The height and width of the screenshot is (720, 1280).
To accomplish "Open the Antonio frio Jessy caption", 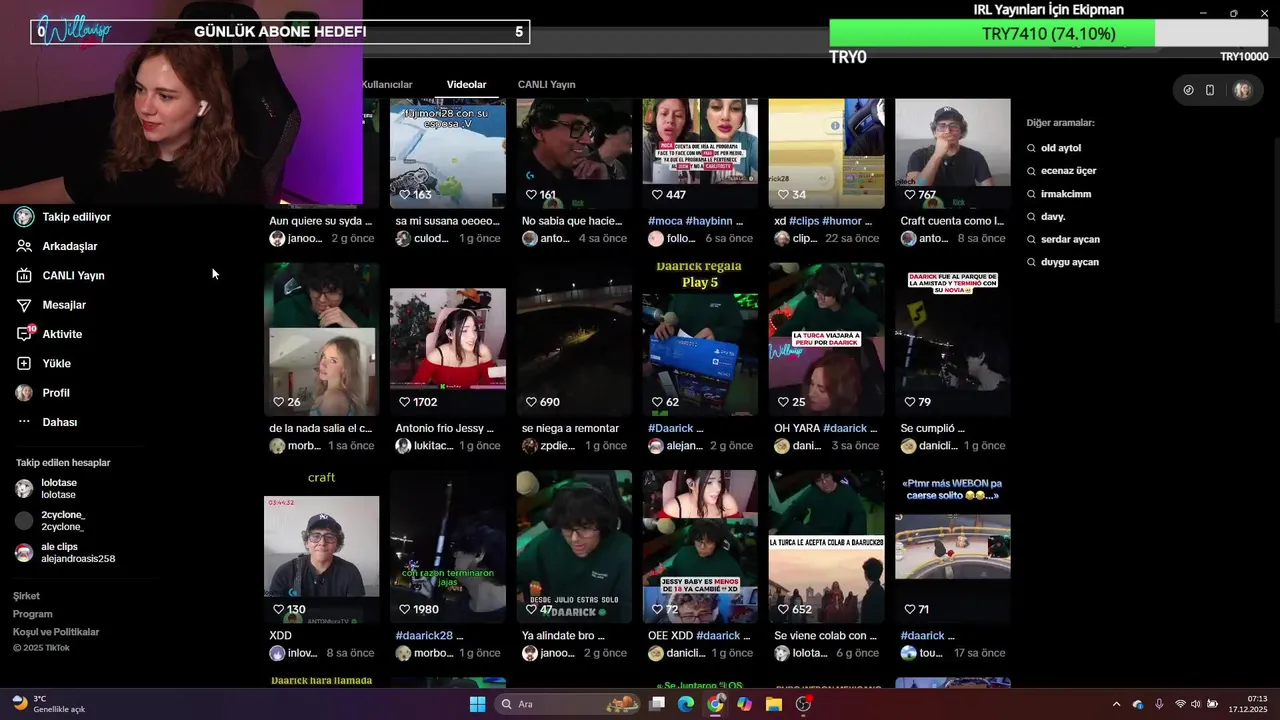I will (445, 428).
